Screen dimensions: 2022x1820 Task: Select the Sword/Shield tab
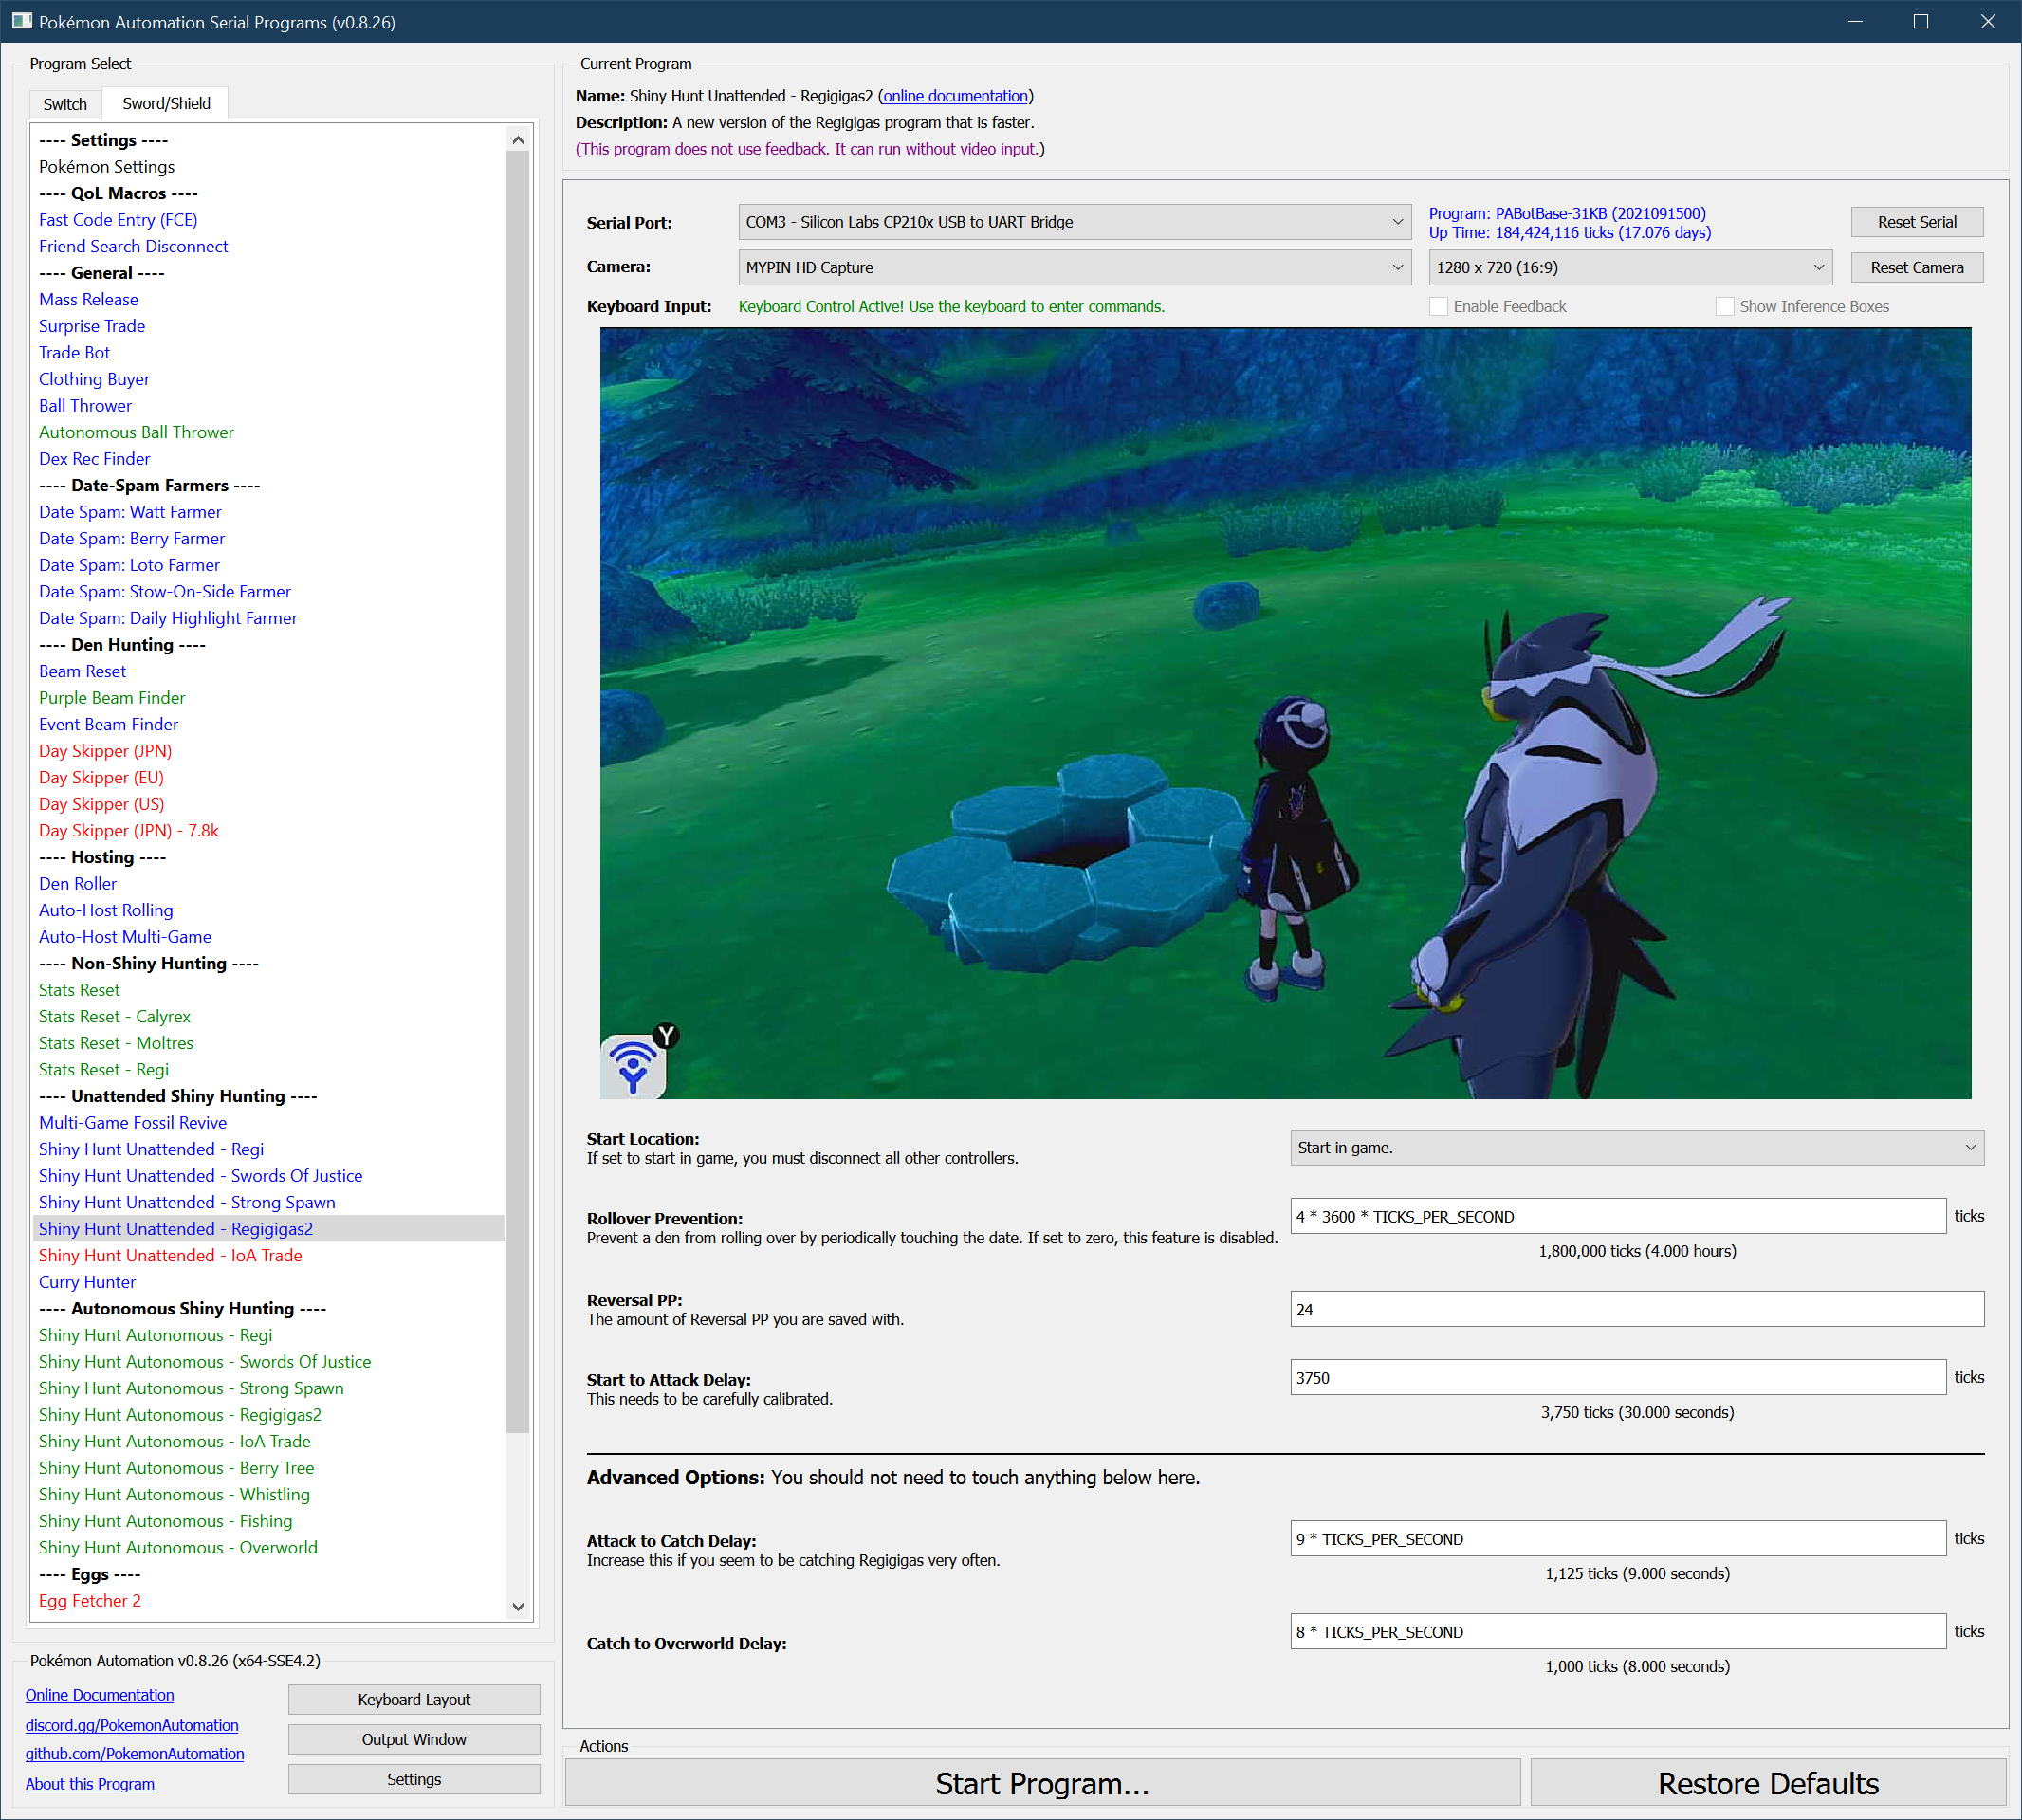pyautogui.click(x=166, y=104)
